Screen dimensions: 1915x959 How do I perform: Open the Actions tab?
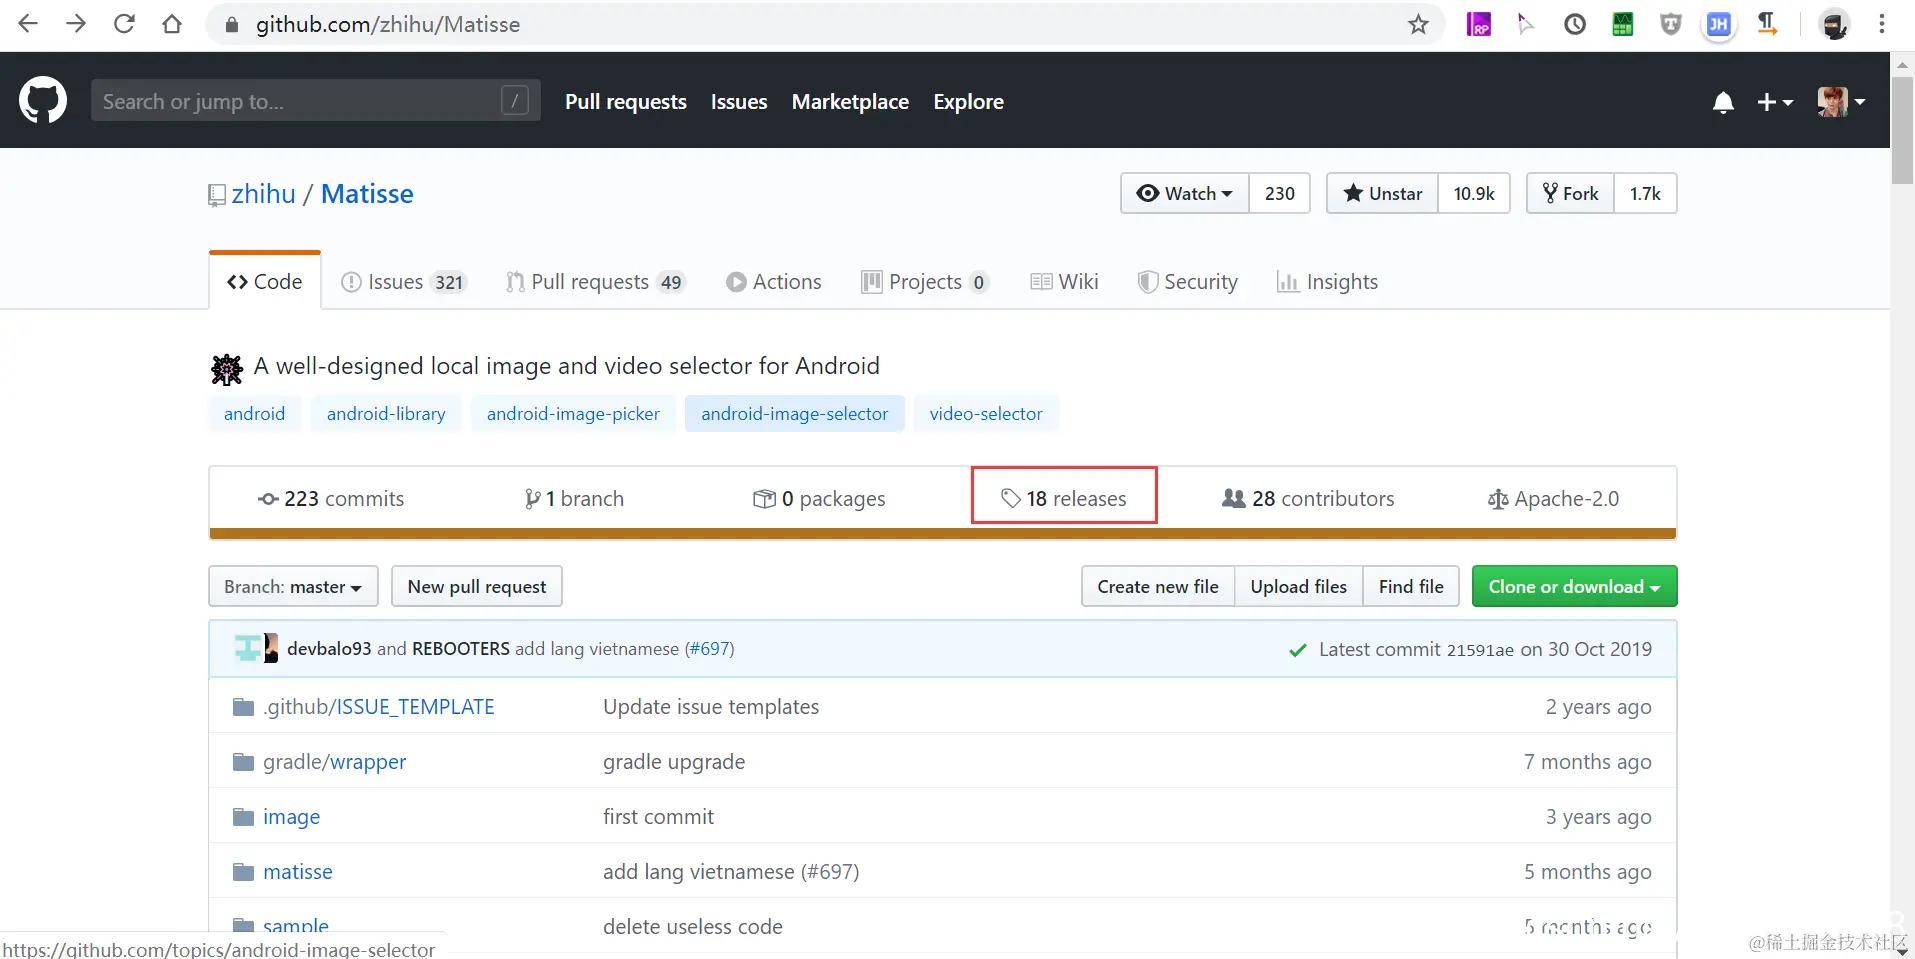(774, 282)
